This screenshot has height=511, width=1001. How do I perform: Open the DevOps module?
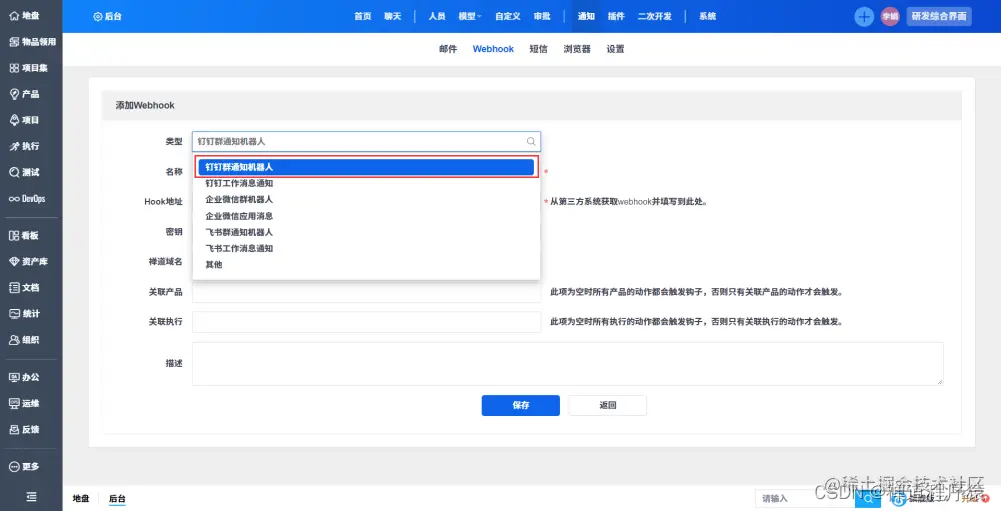(27, 199)
